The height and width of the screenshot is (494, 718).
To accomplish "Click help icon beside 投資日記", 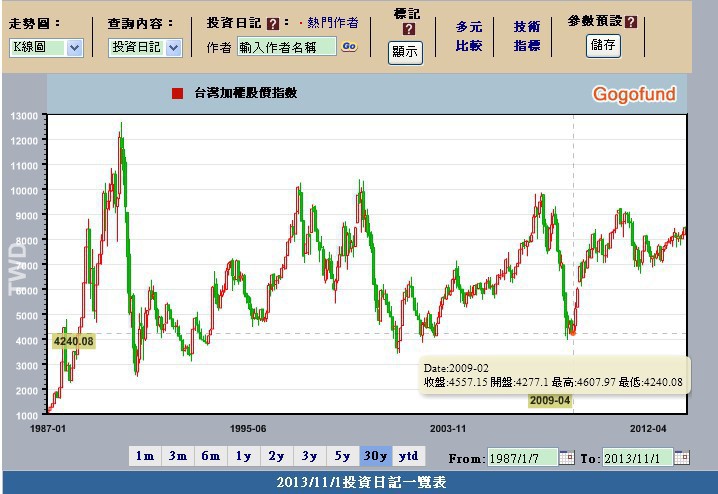I will [x=273, y=24].
